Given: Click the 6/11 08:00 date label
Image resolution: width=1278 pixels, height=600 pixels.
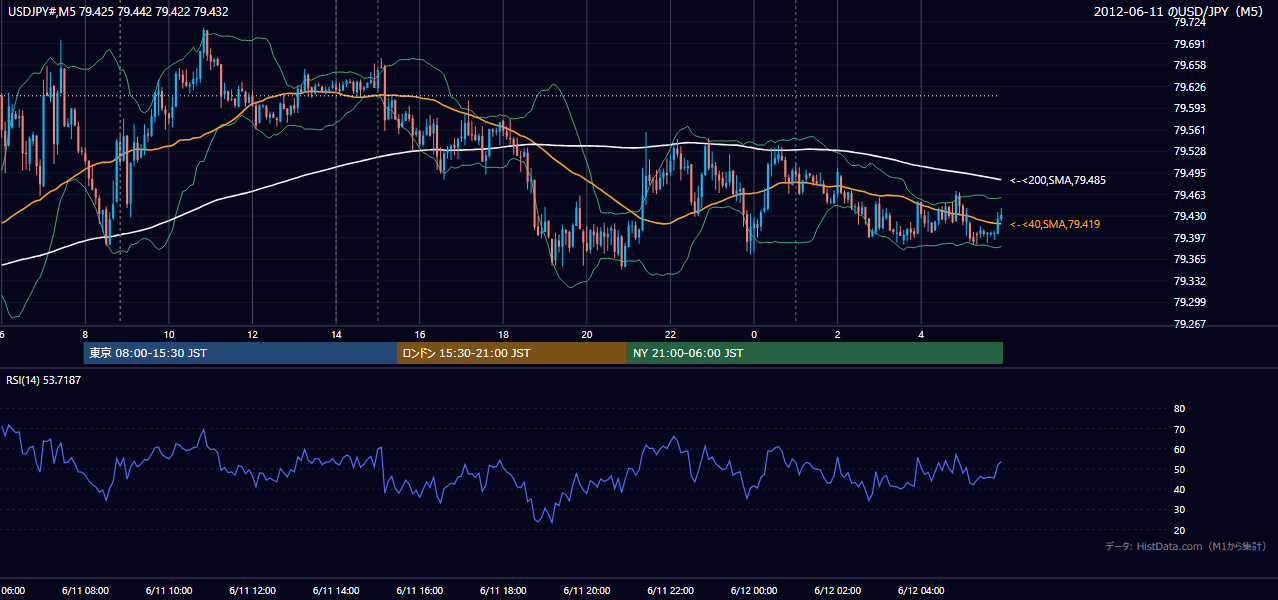Looking at the screenshot, I should click(x=85, y=590).
